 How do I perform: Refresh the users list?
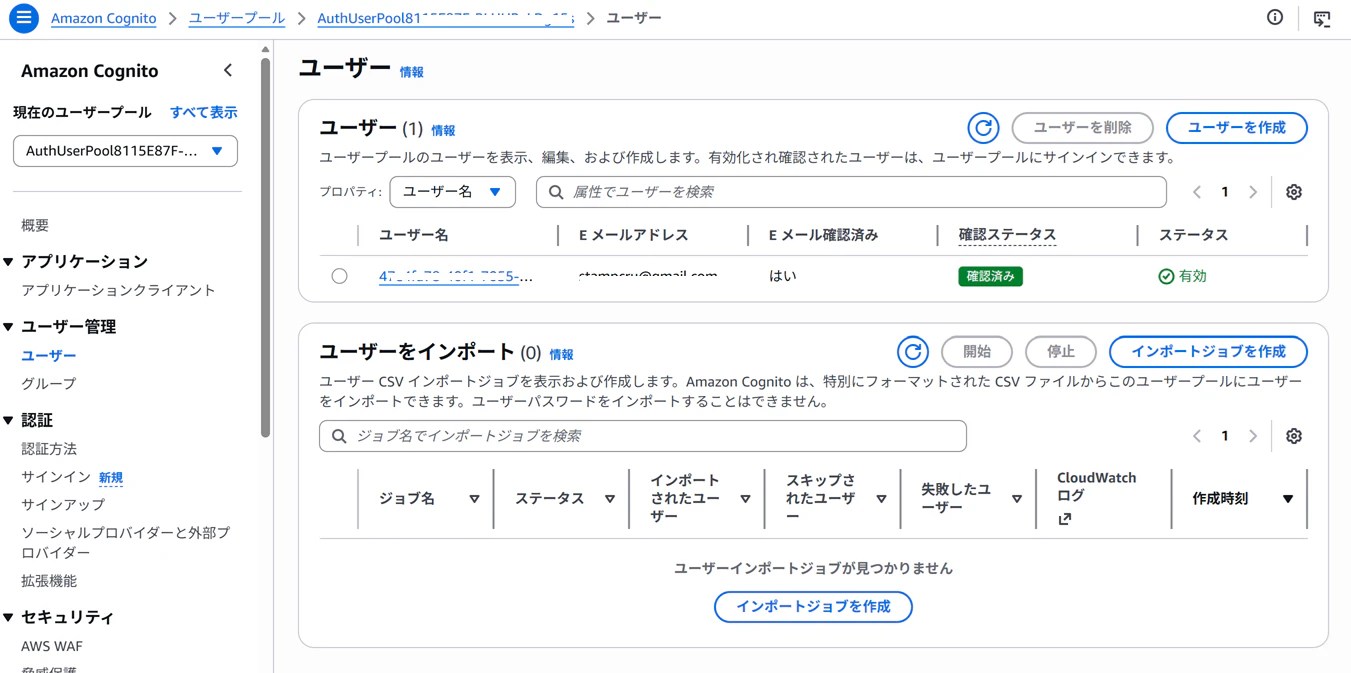tap(983, 128)
